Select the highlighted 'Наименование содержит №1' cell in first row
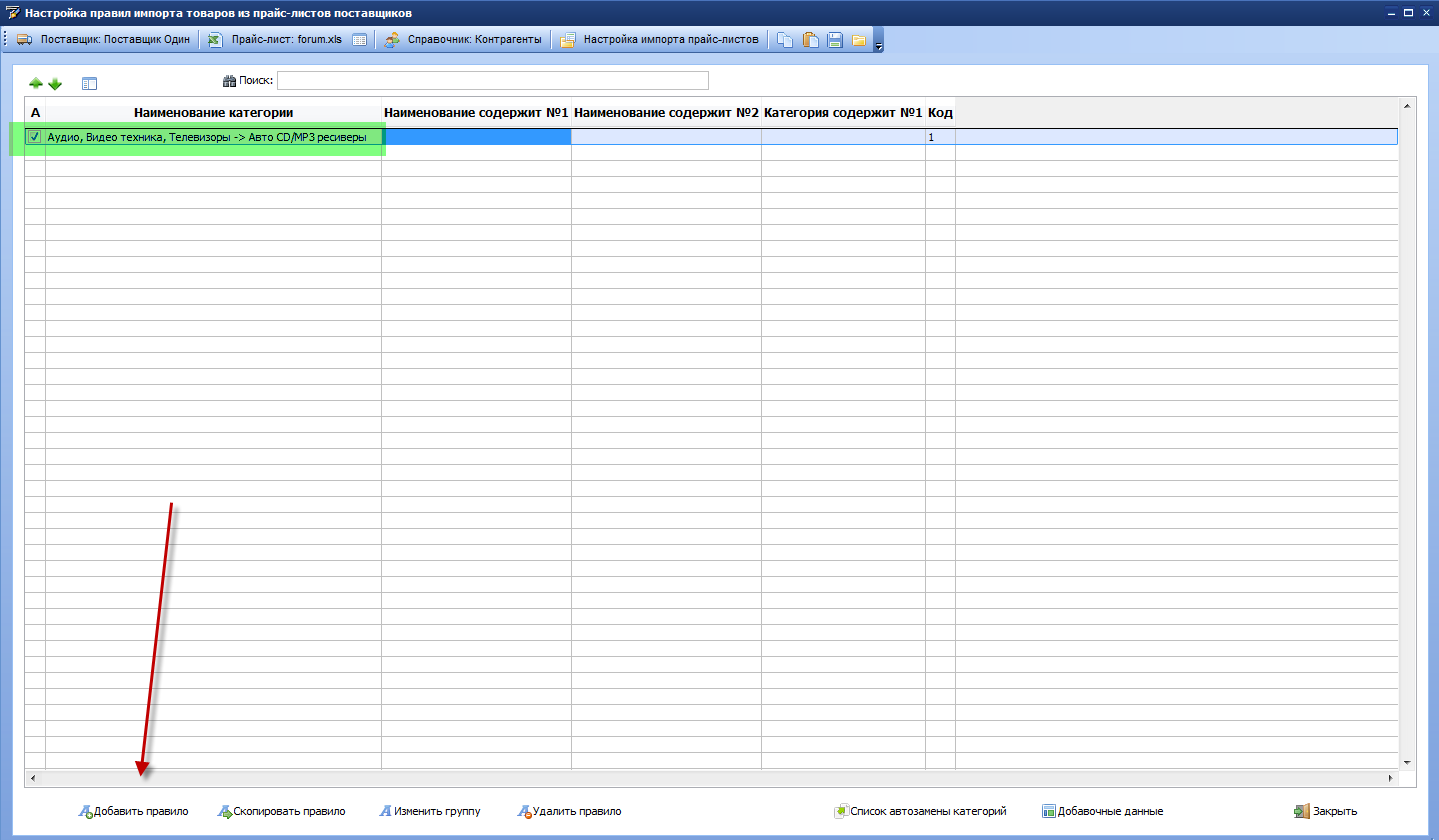Viewport: 1439px width, 840px height. coord(476,137)
